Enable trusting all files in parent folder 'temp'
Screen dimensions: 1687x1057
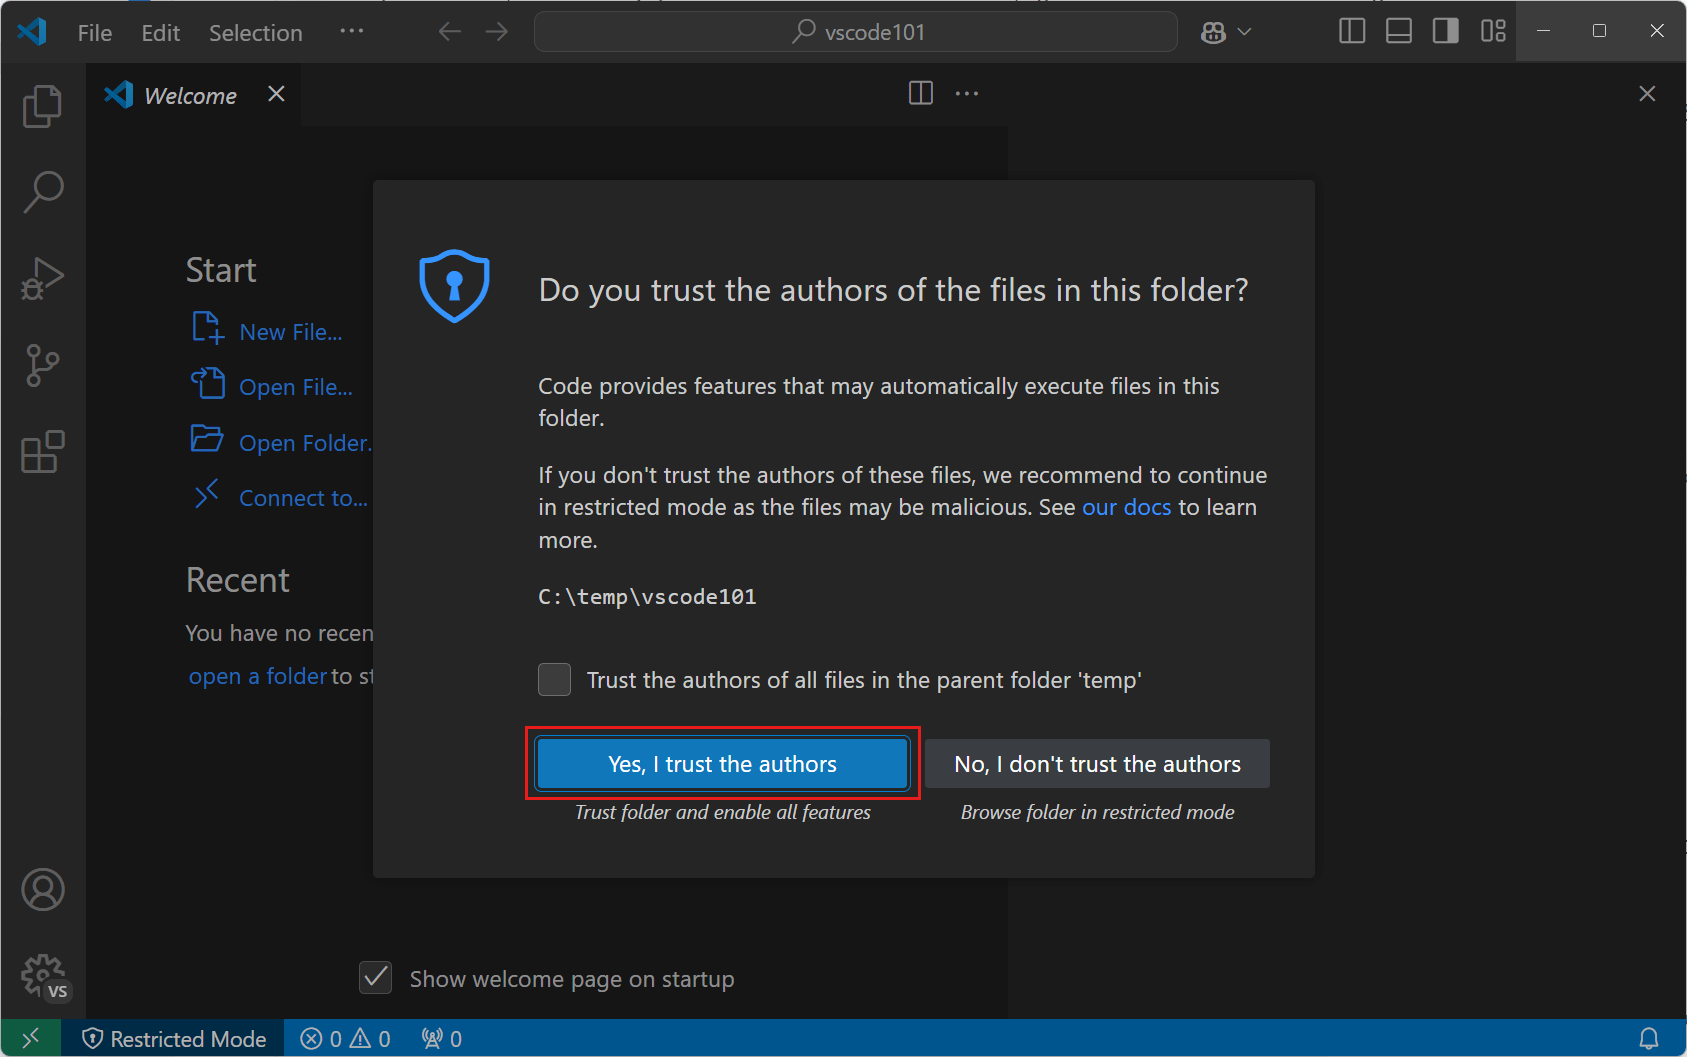pyautogui.click(x=554, y=679)
